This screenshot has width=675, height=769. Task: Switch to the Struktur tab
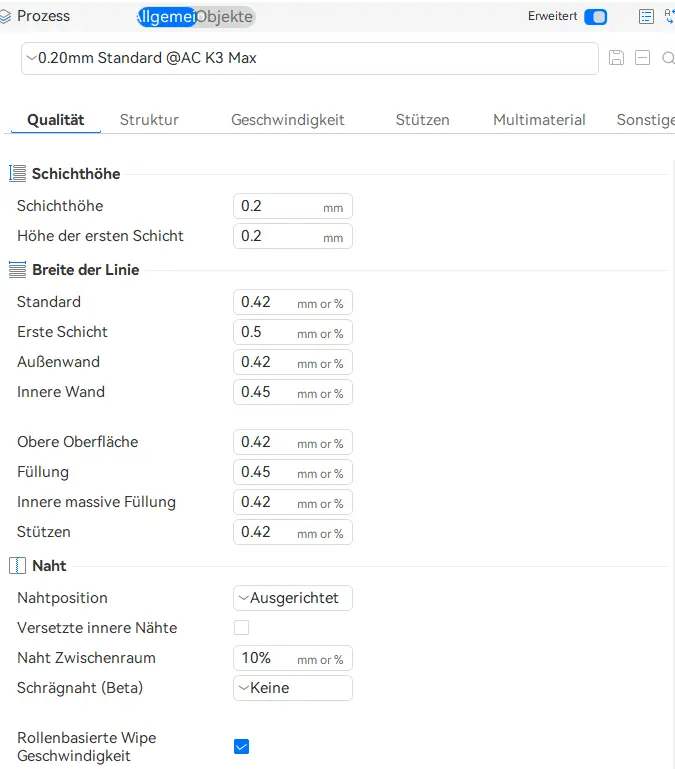149,120
